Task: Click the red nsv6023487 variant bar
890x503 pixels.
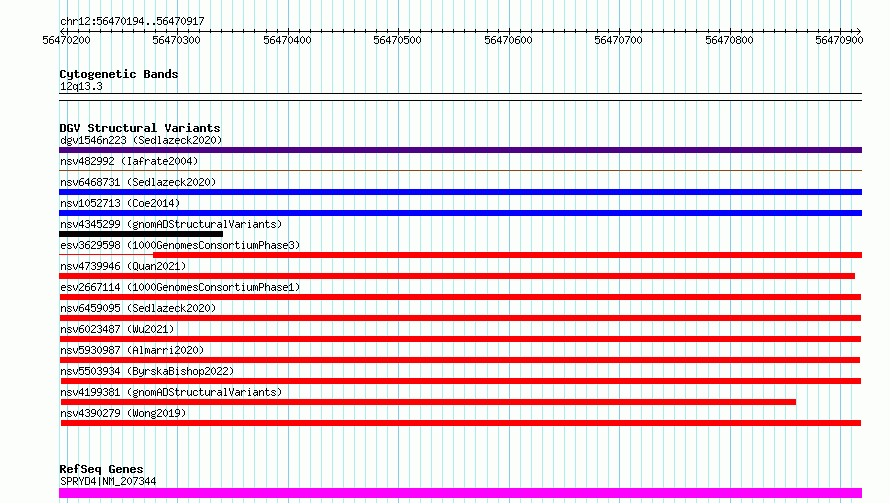Action: coord(460,339)
